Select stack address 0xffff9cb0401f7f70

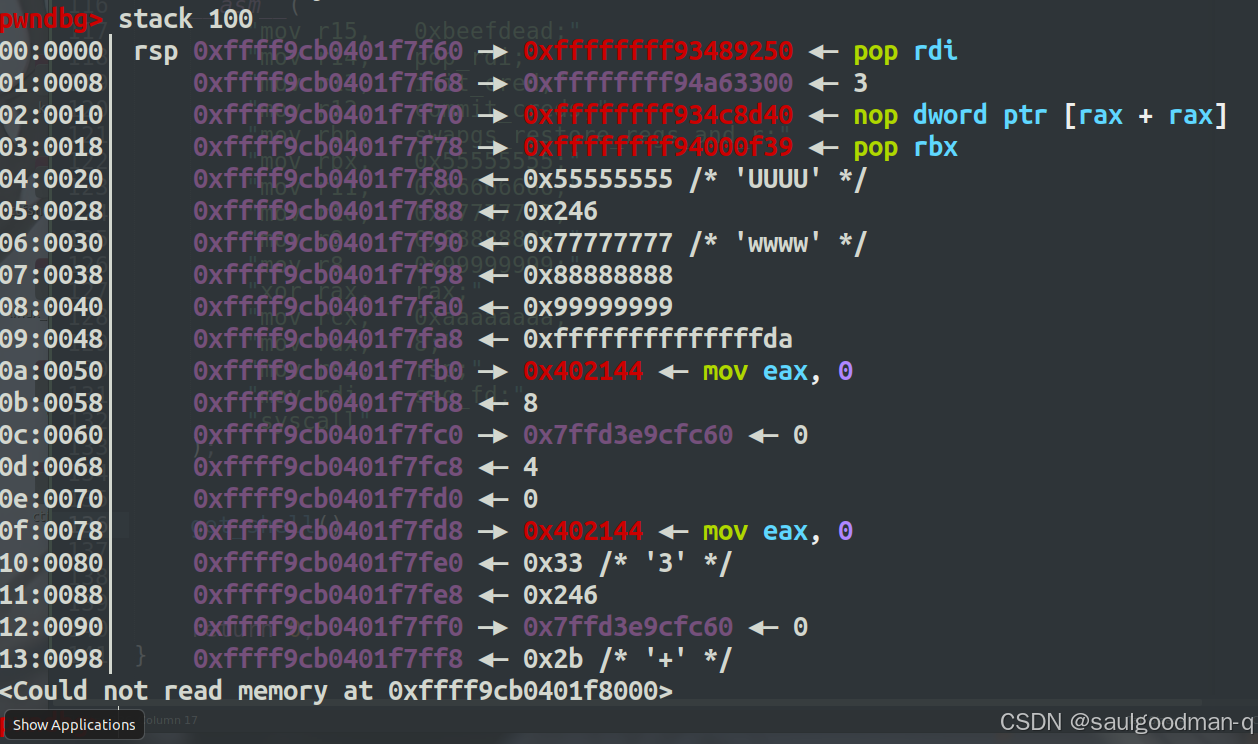click(x=328, y=115)
